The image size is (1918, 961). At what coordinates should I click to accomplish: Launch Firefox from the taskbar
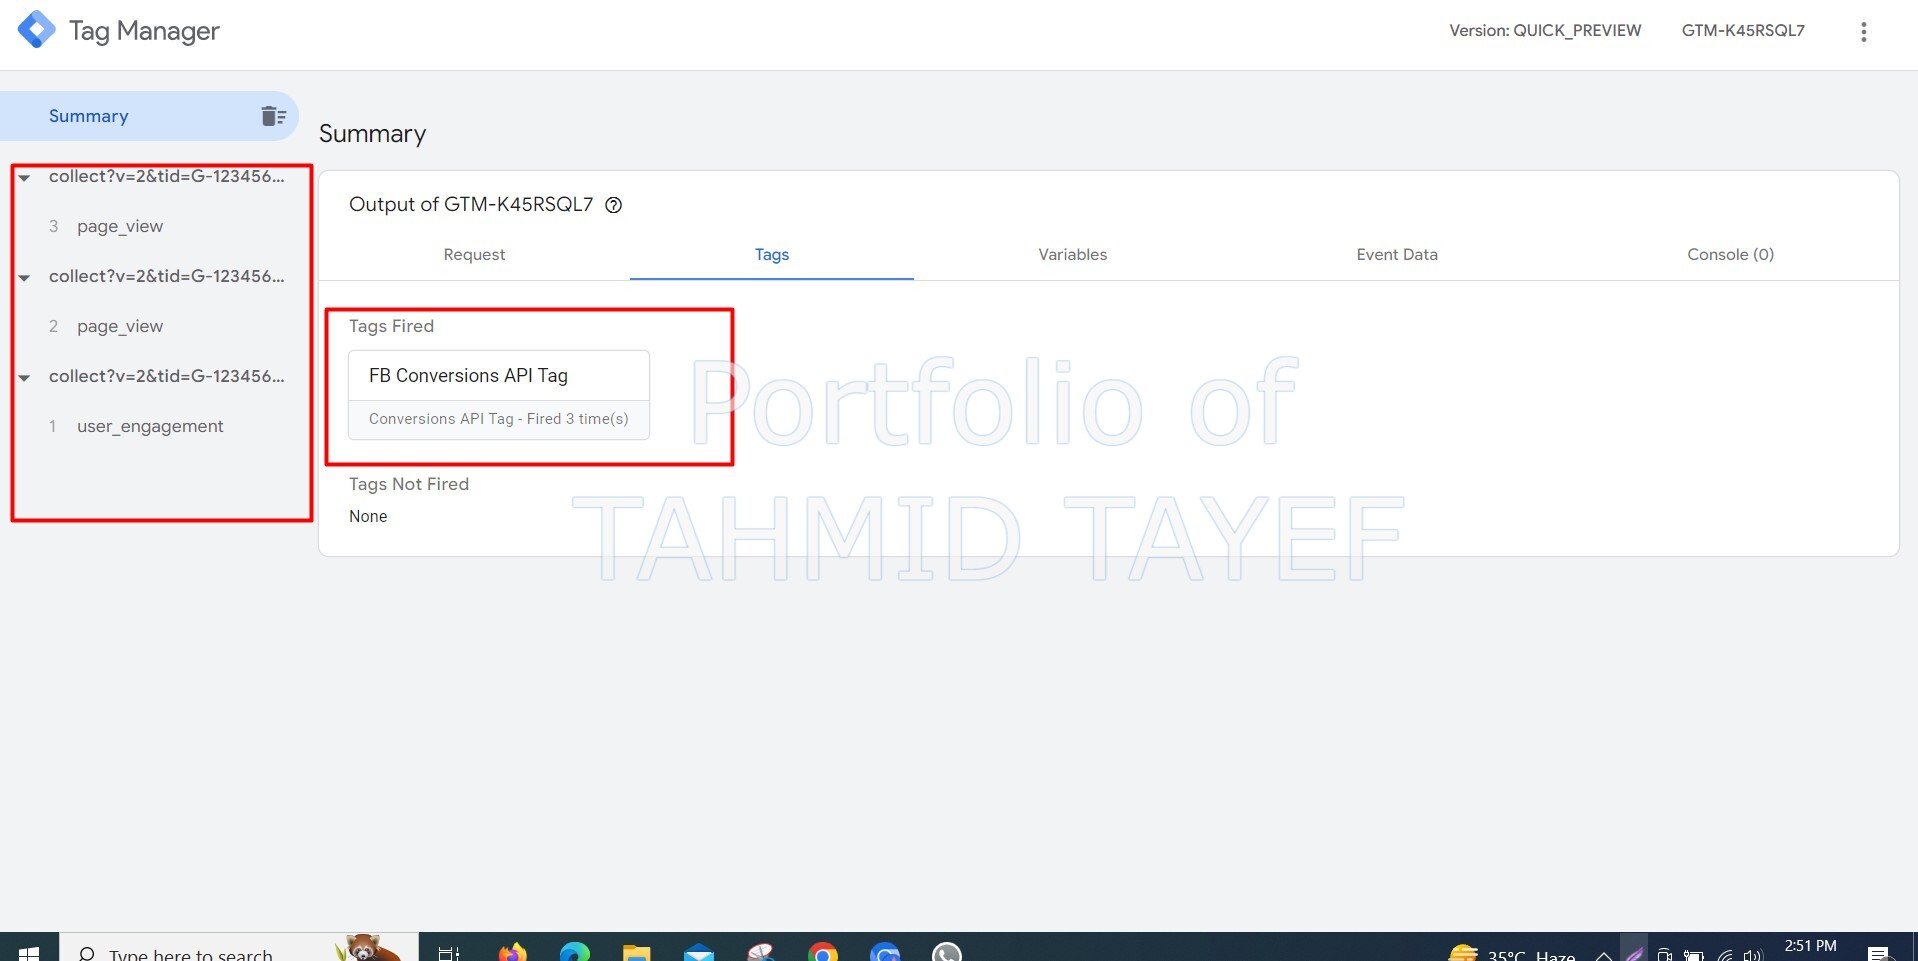pos(511,951)
